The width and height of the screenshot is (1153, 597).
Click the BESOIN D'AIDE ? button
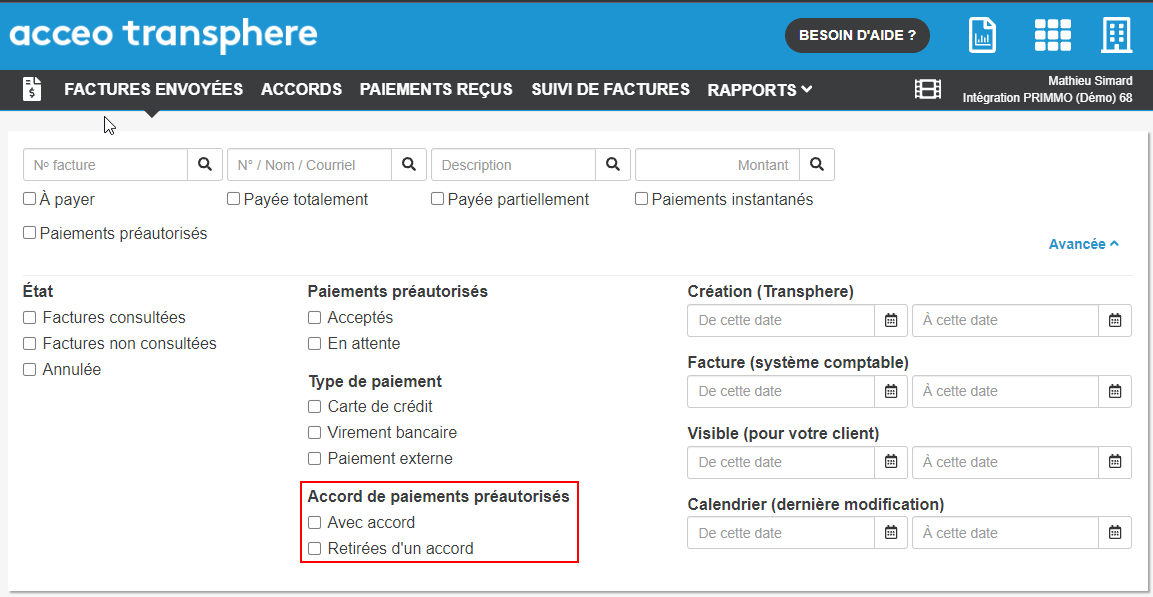coord(857,35)
